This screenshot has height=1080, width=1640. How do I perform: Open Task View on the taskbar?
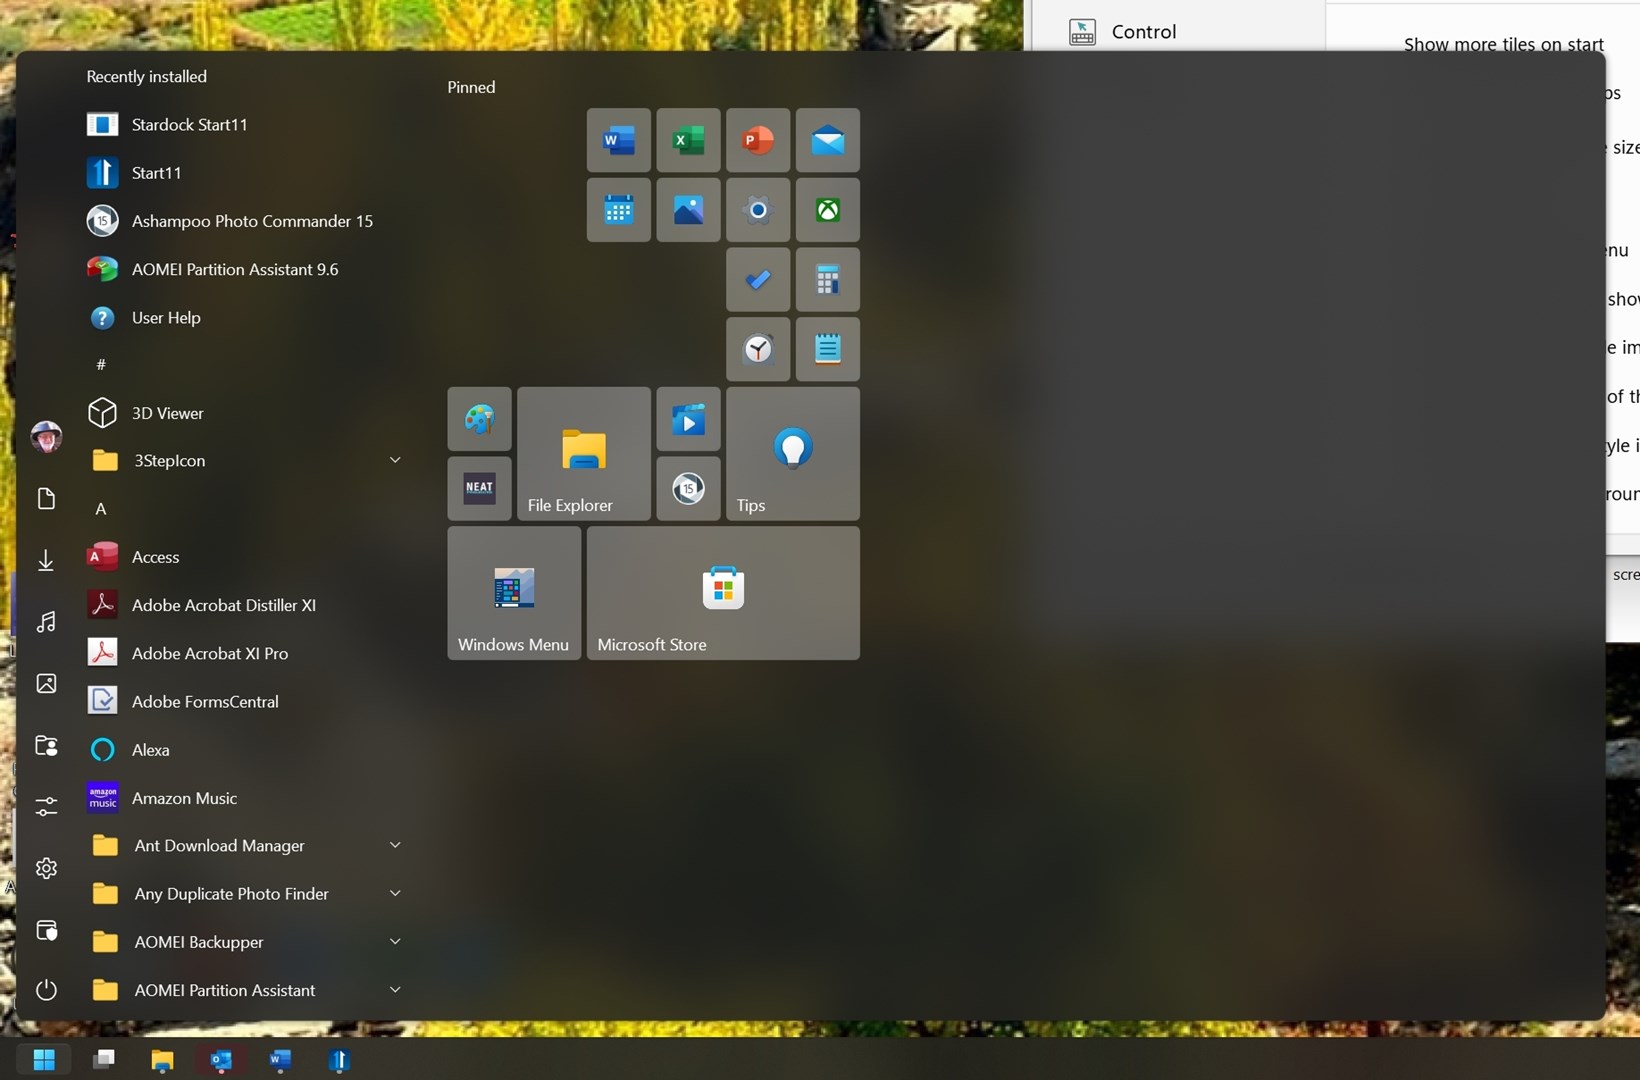tap(103, 1059)
